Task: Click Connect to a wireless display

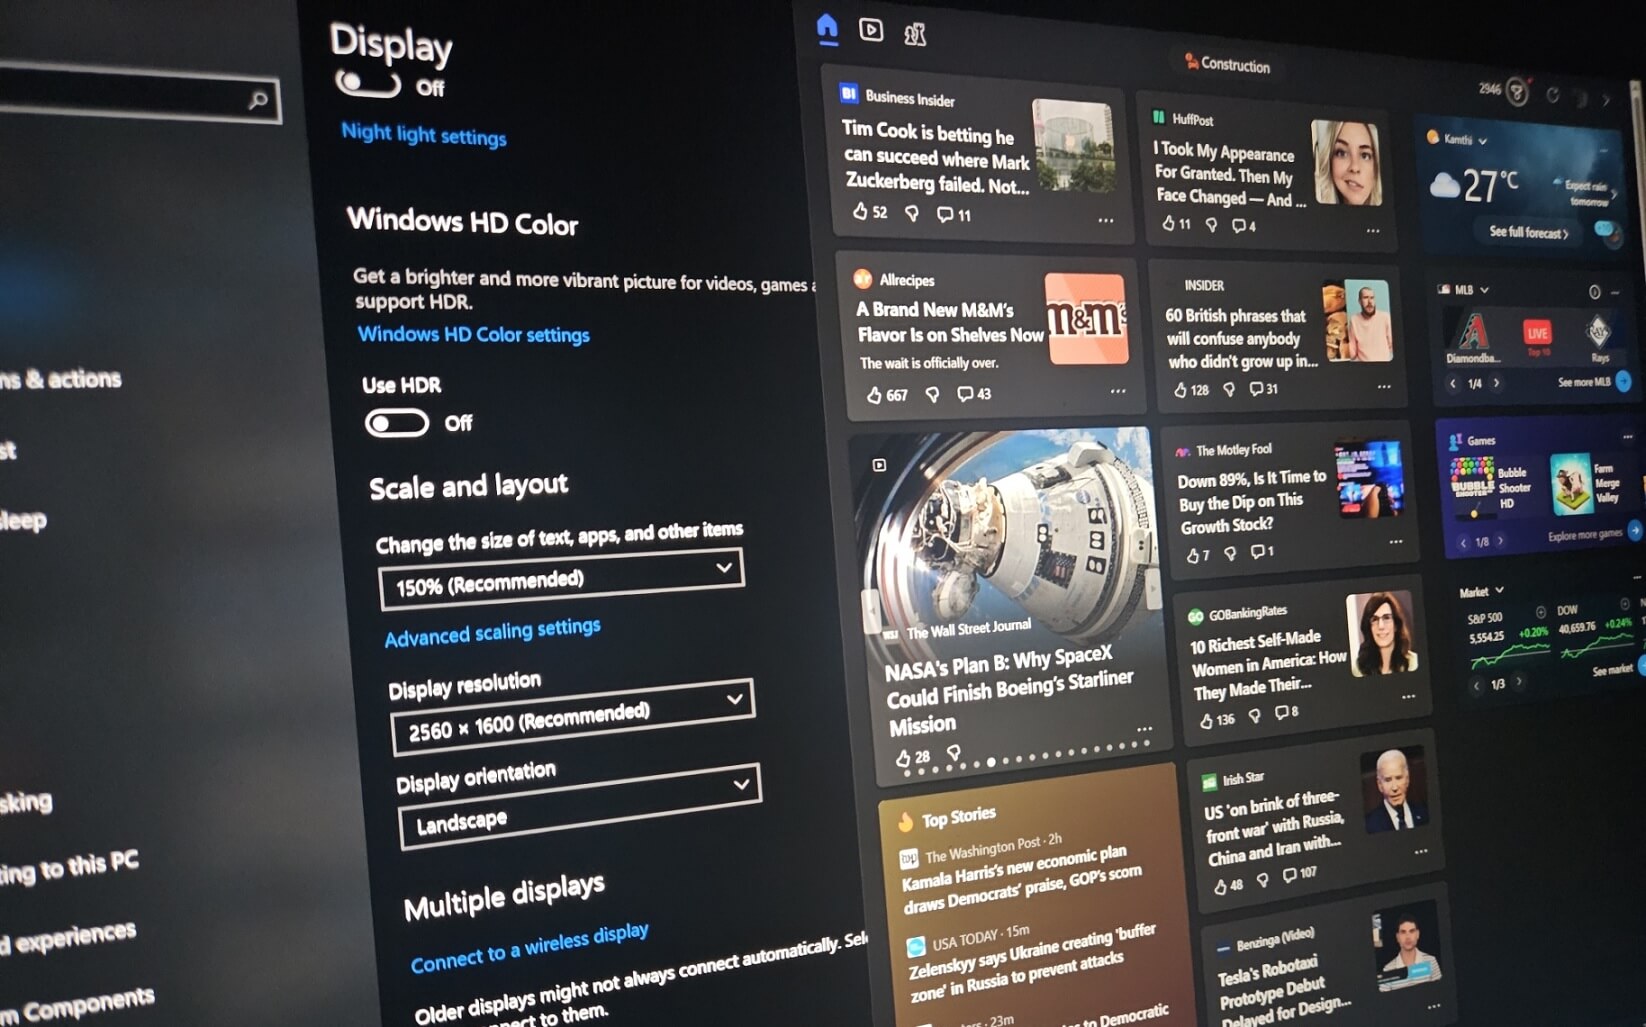Action: pos(529,947)
